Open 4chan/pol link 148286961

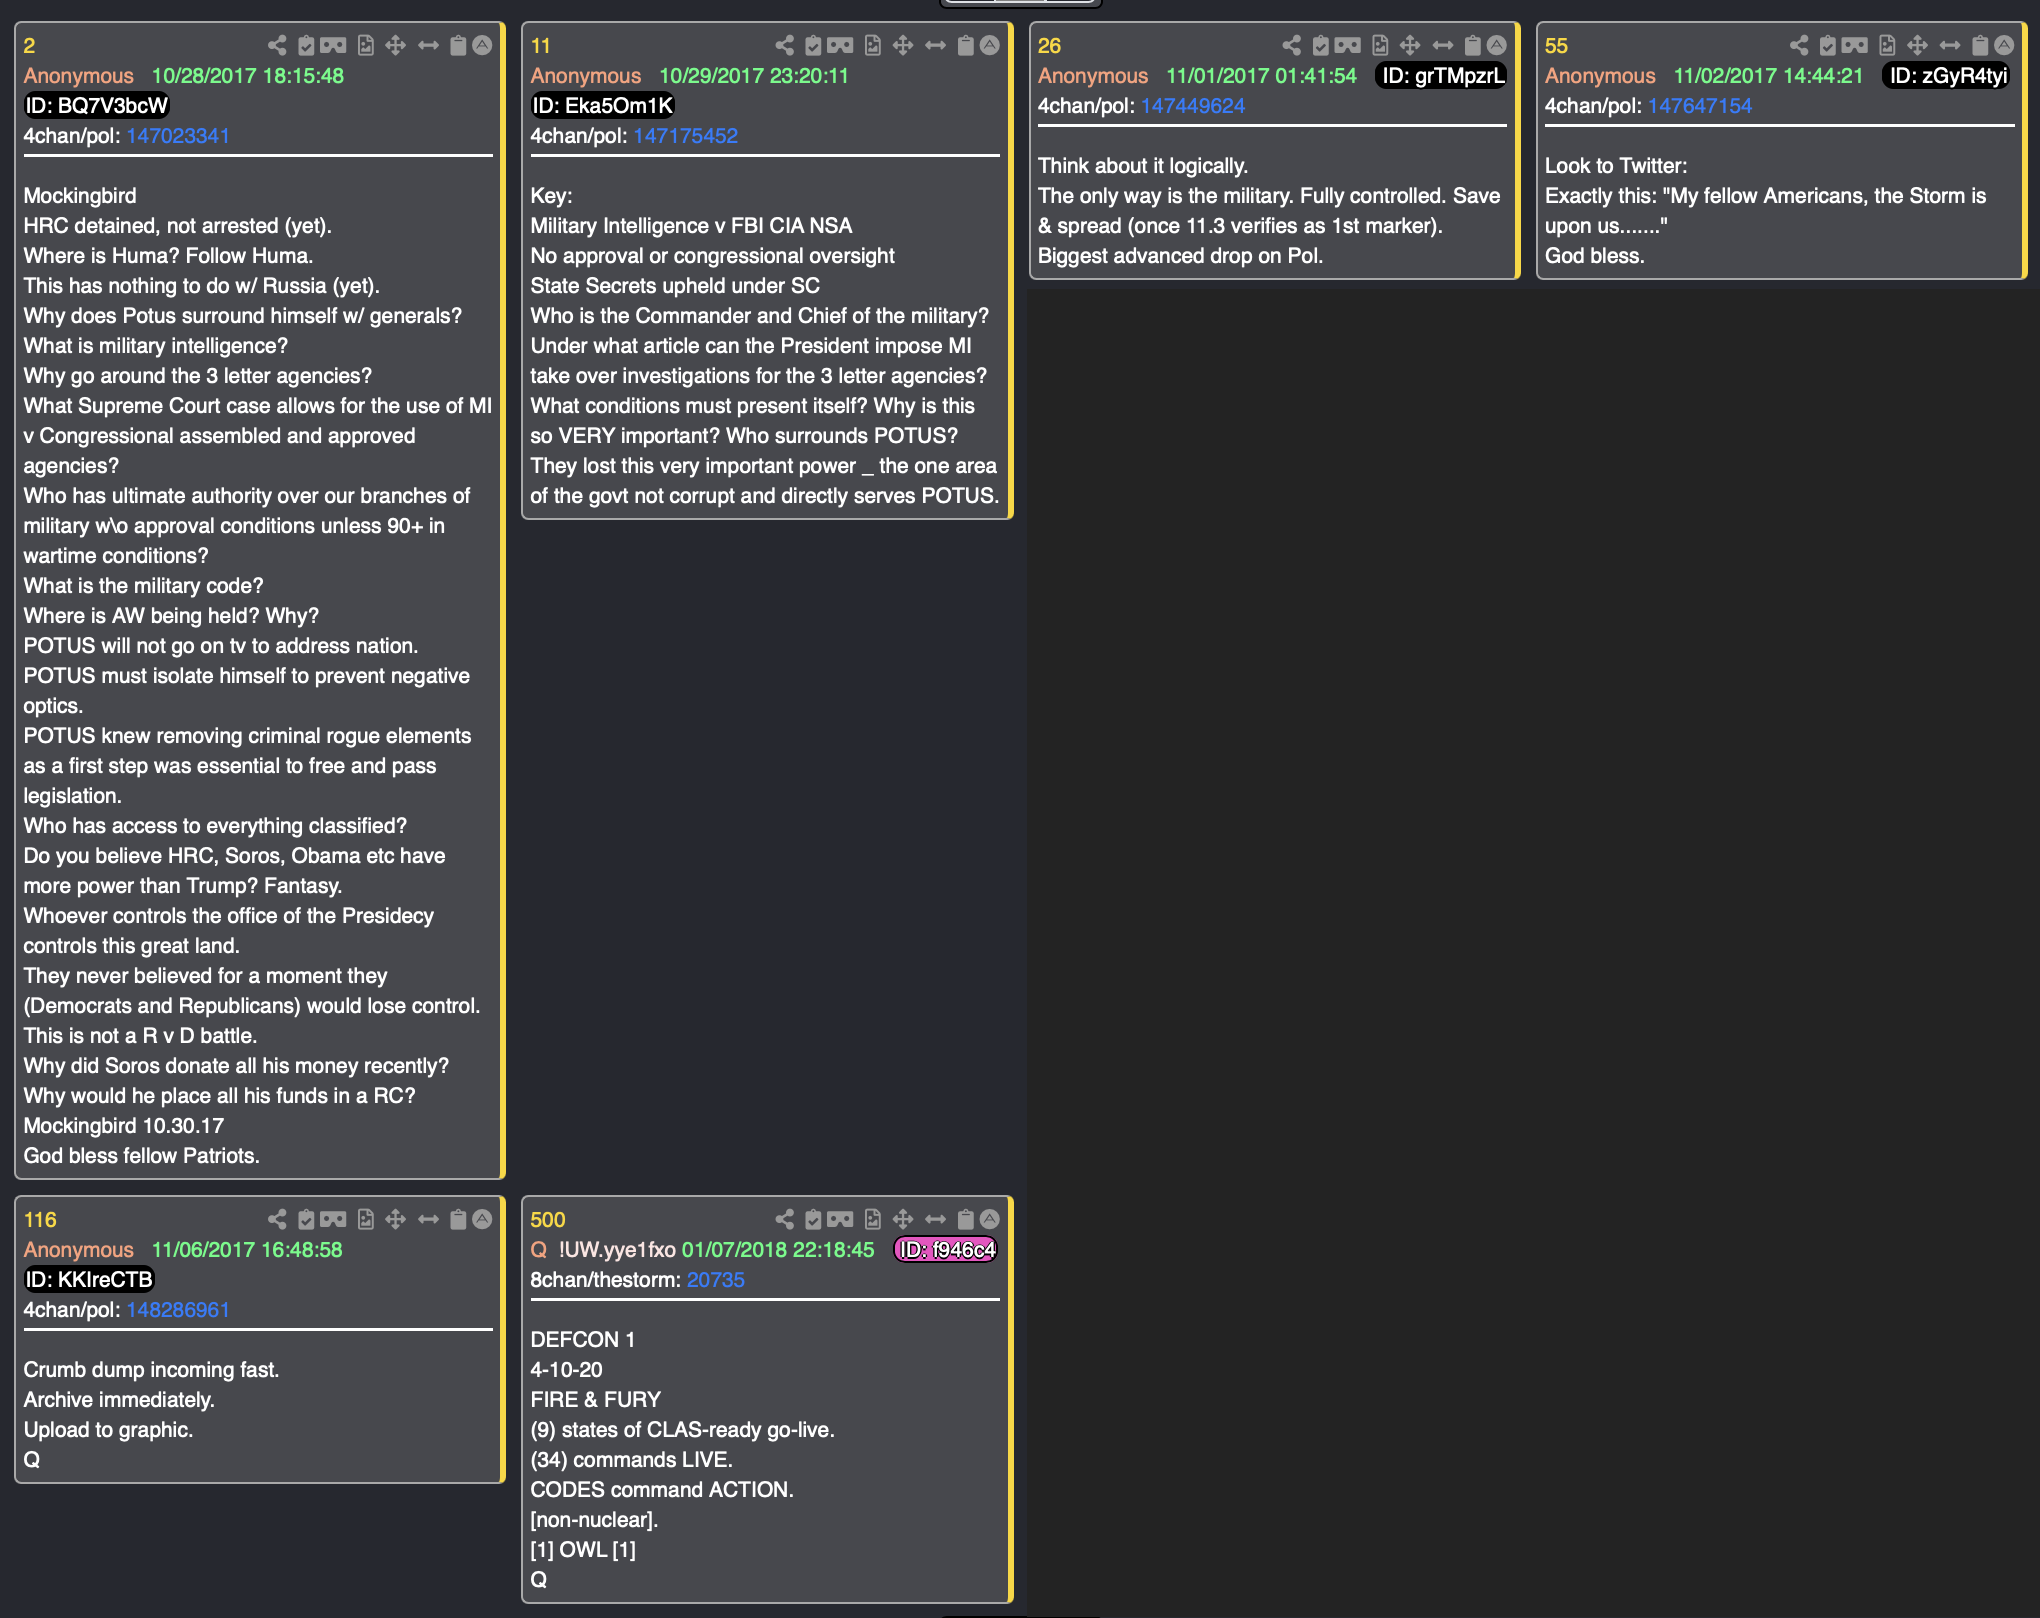point(178,1309)
